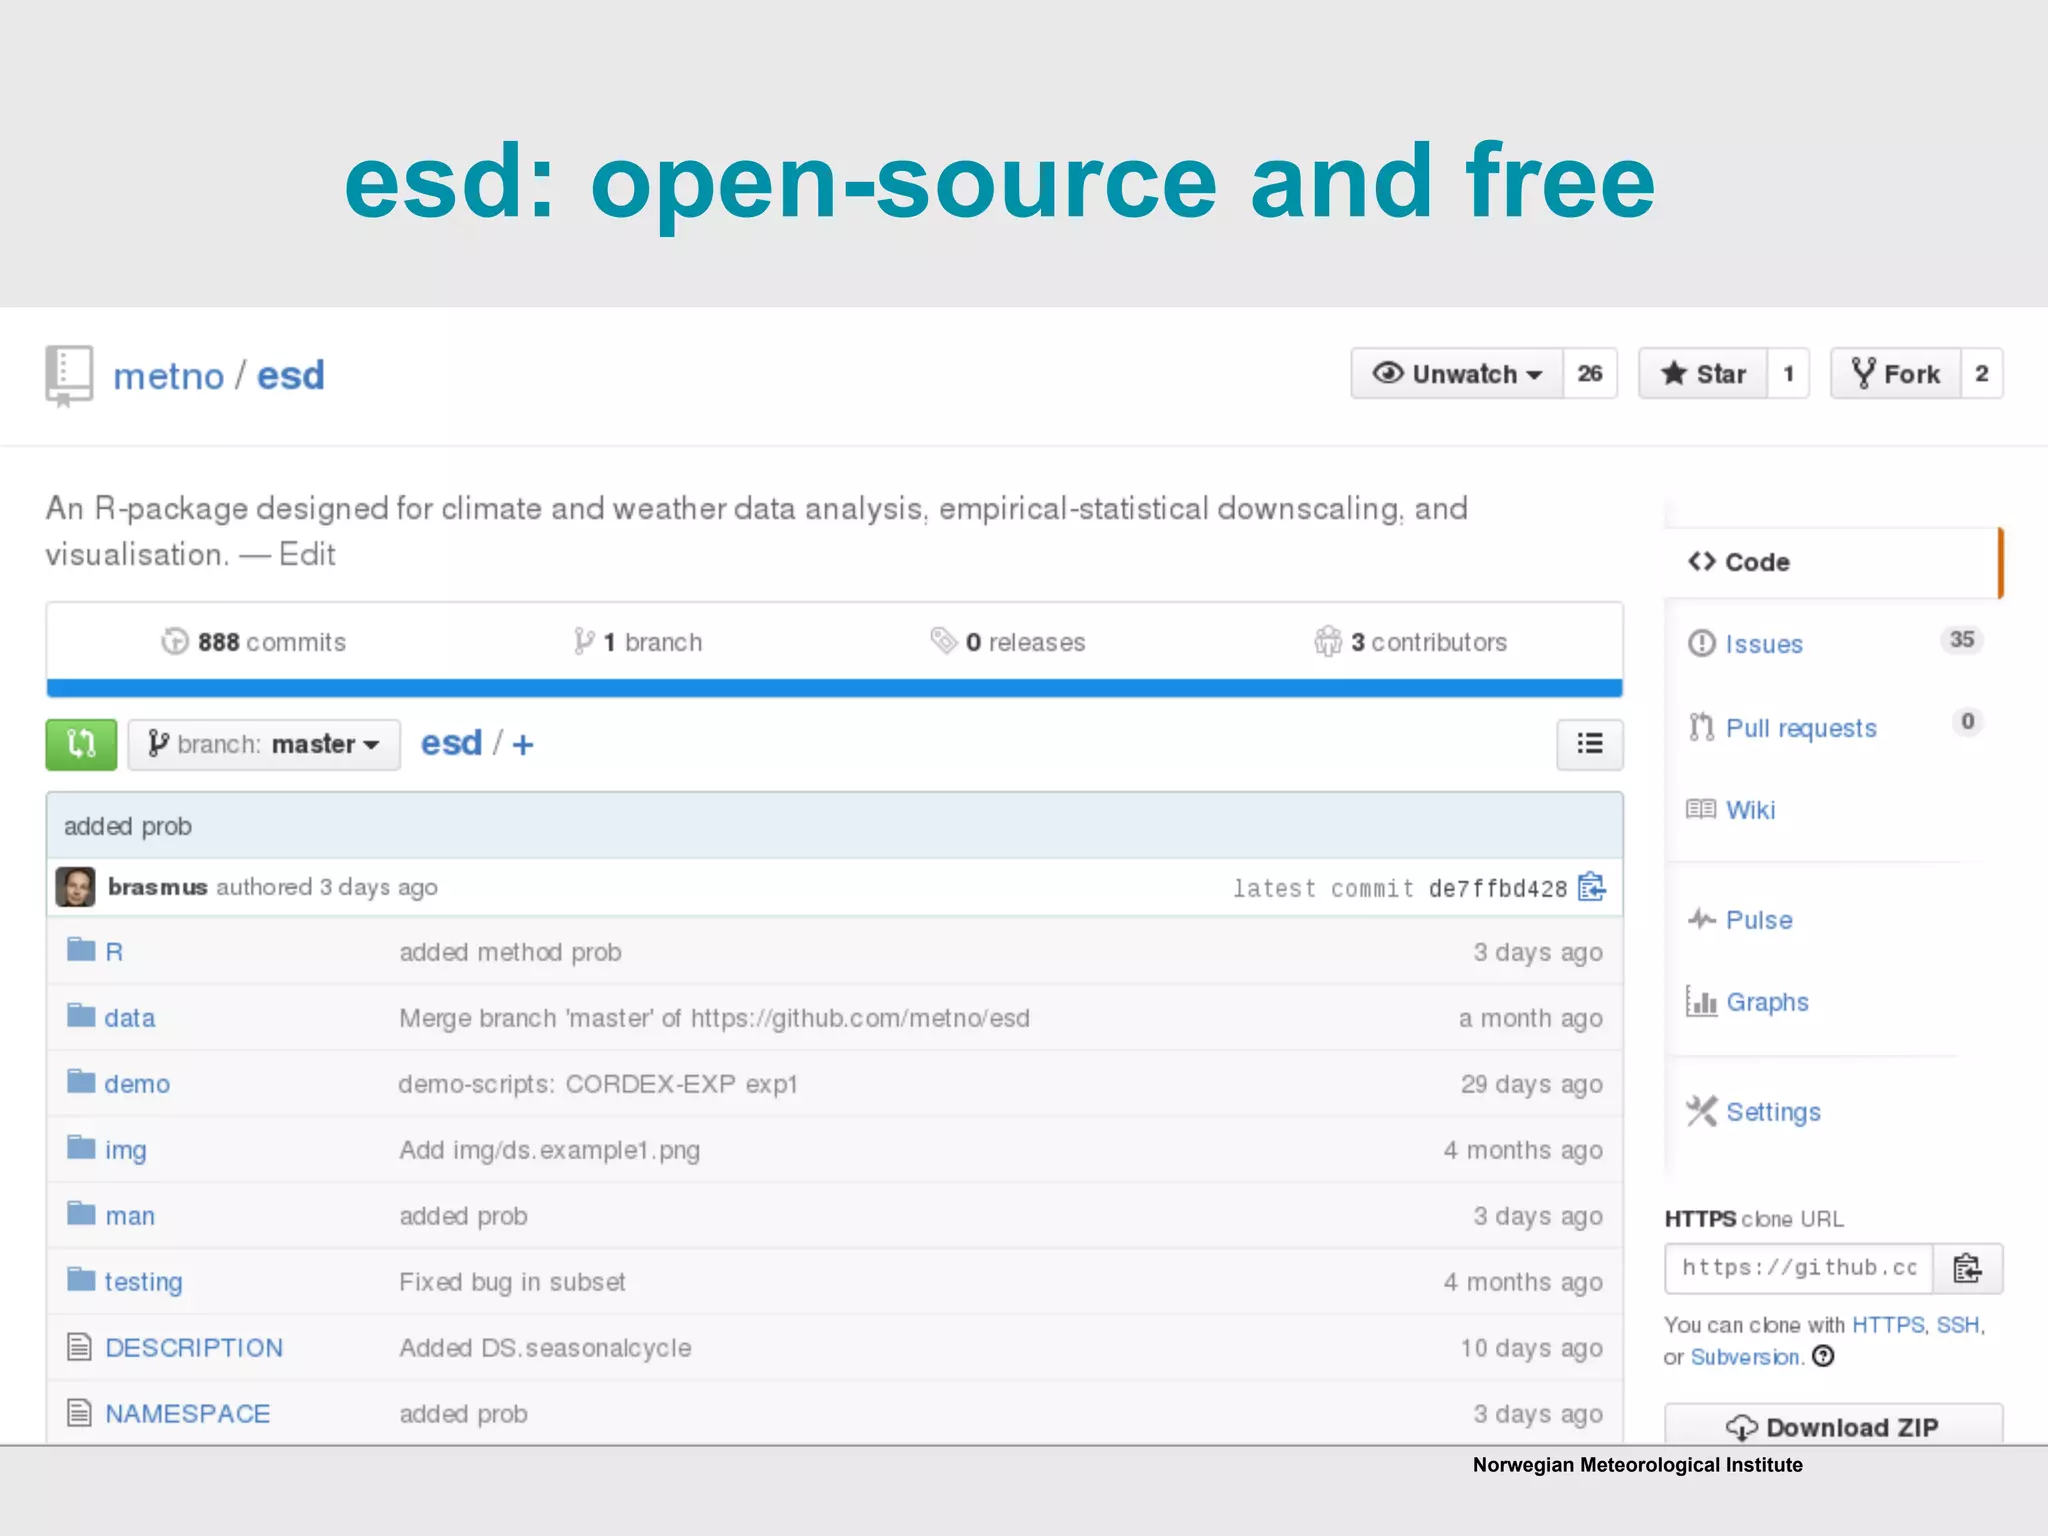Click the folder icon of the testing row

click(81, 1279)
